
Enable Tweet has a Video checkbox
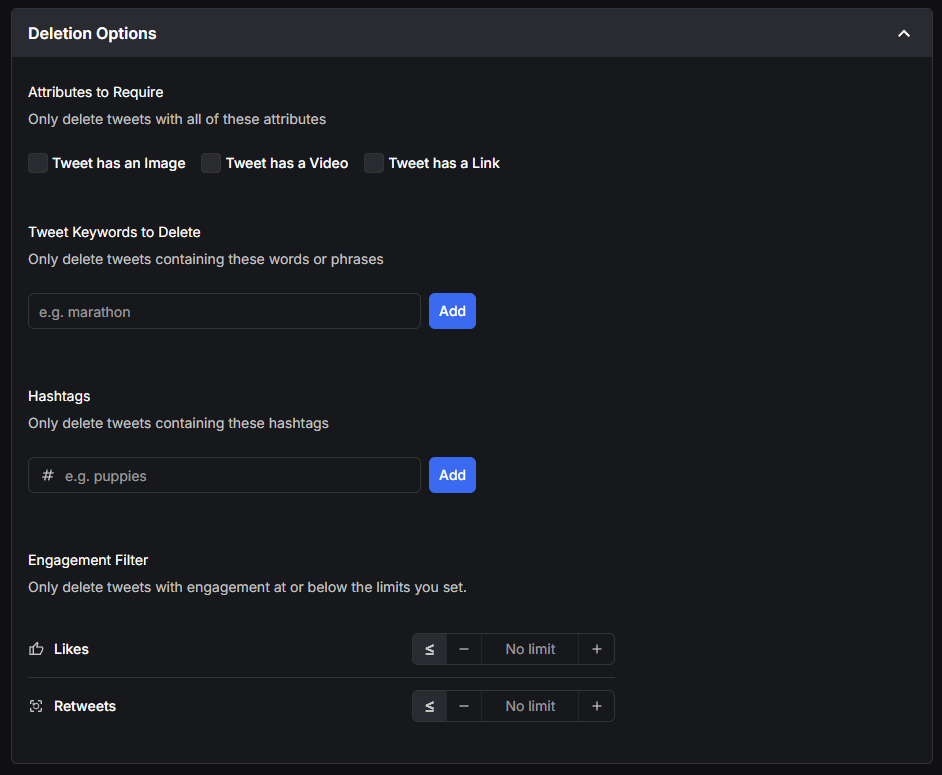point(211,163)
